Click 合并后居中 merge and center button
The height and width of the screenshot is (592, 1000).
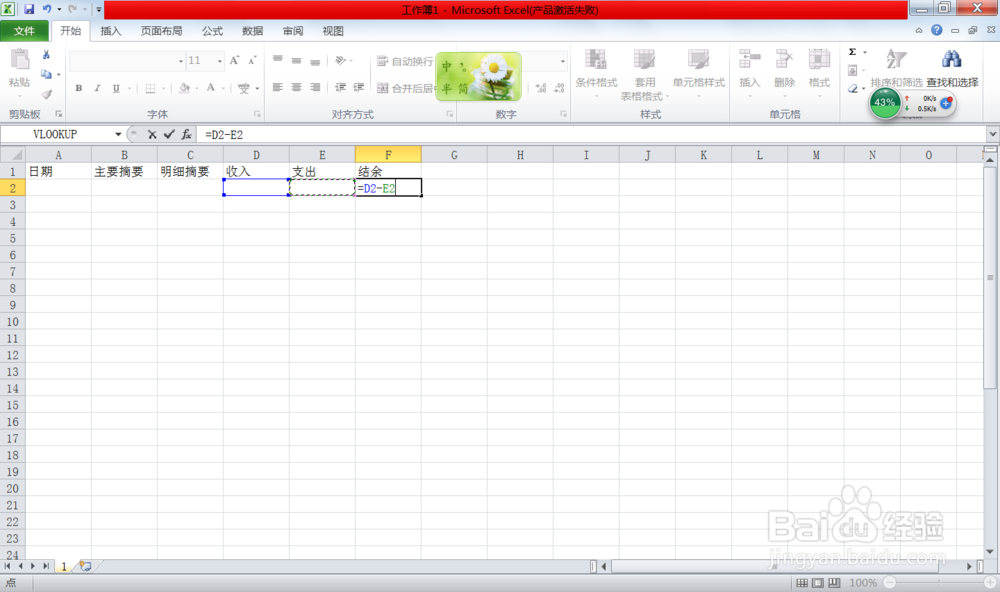[404, 88]
